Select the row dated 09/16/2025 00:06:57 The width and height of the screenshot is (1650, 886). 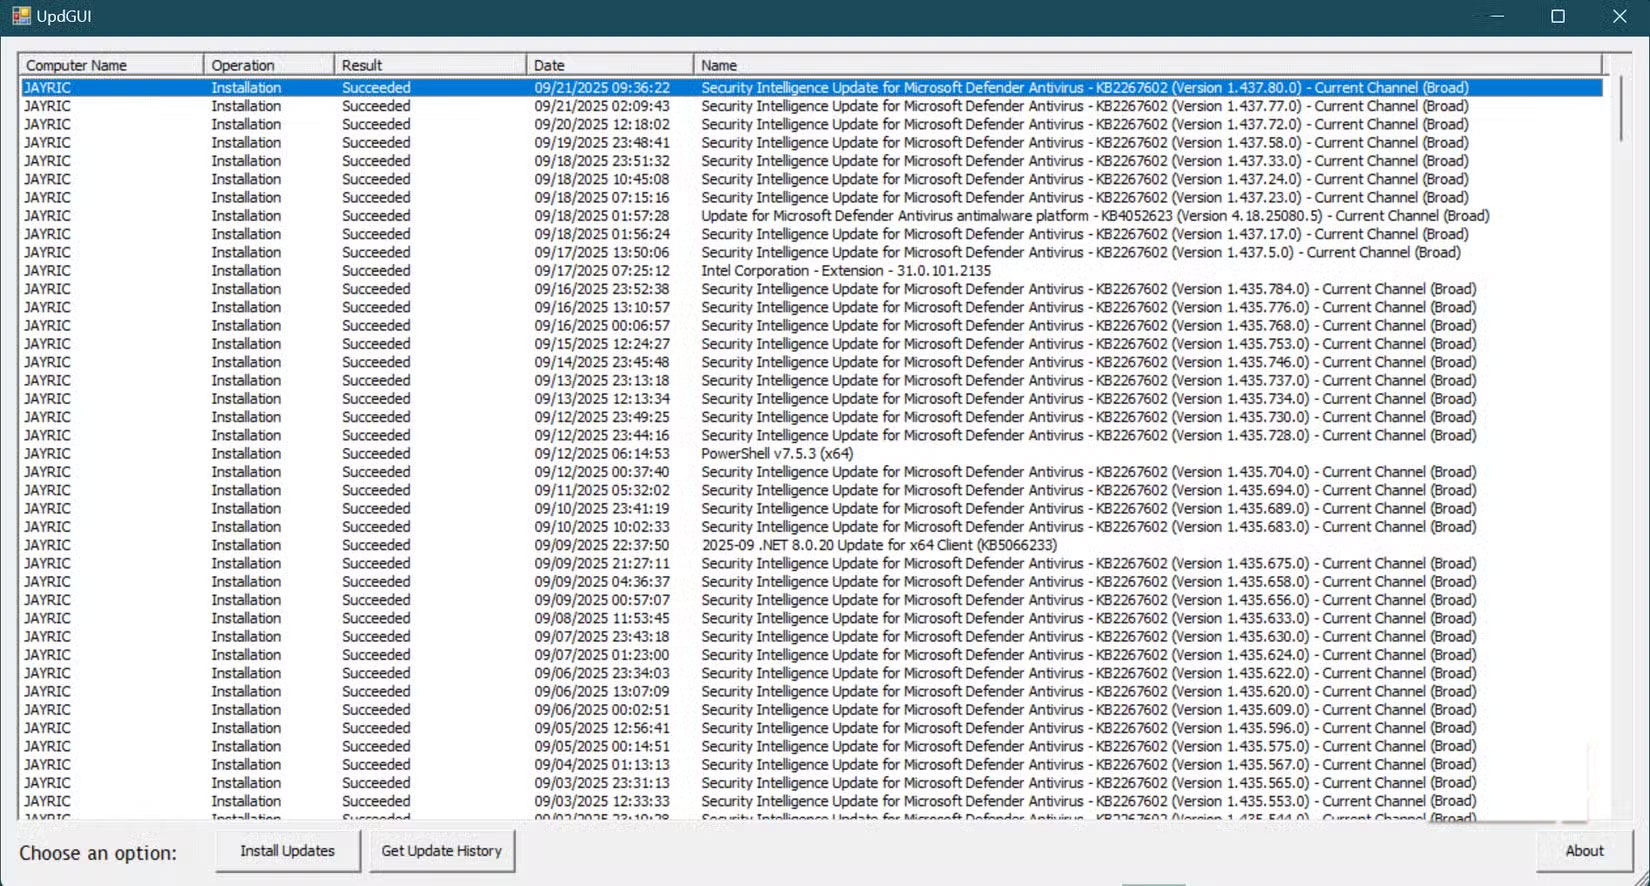(x=811, y=326)
